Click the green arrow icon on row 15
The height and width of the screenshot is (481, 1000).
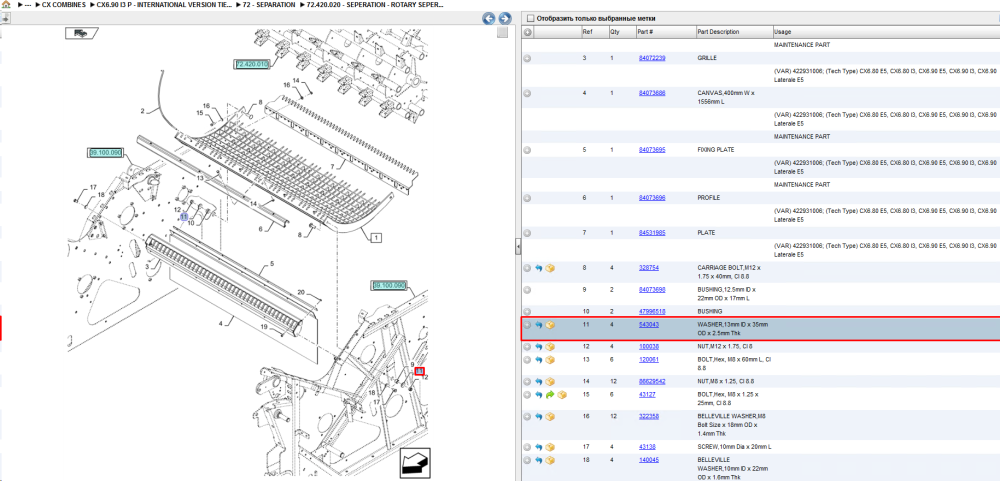point(550,395)
